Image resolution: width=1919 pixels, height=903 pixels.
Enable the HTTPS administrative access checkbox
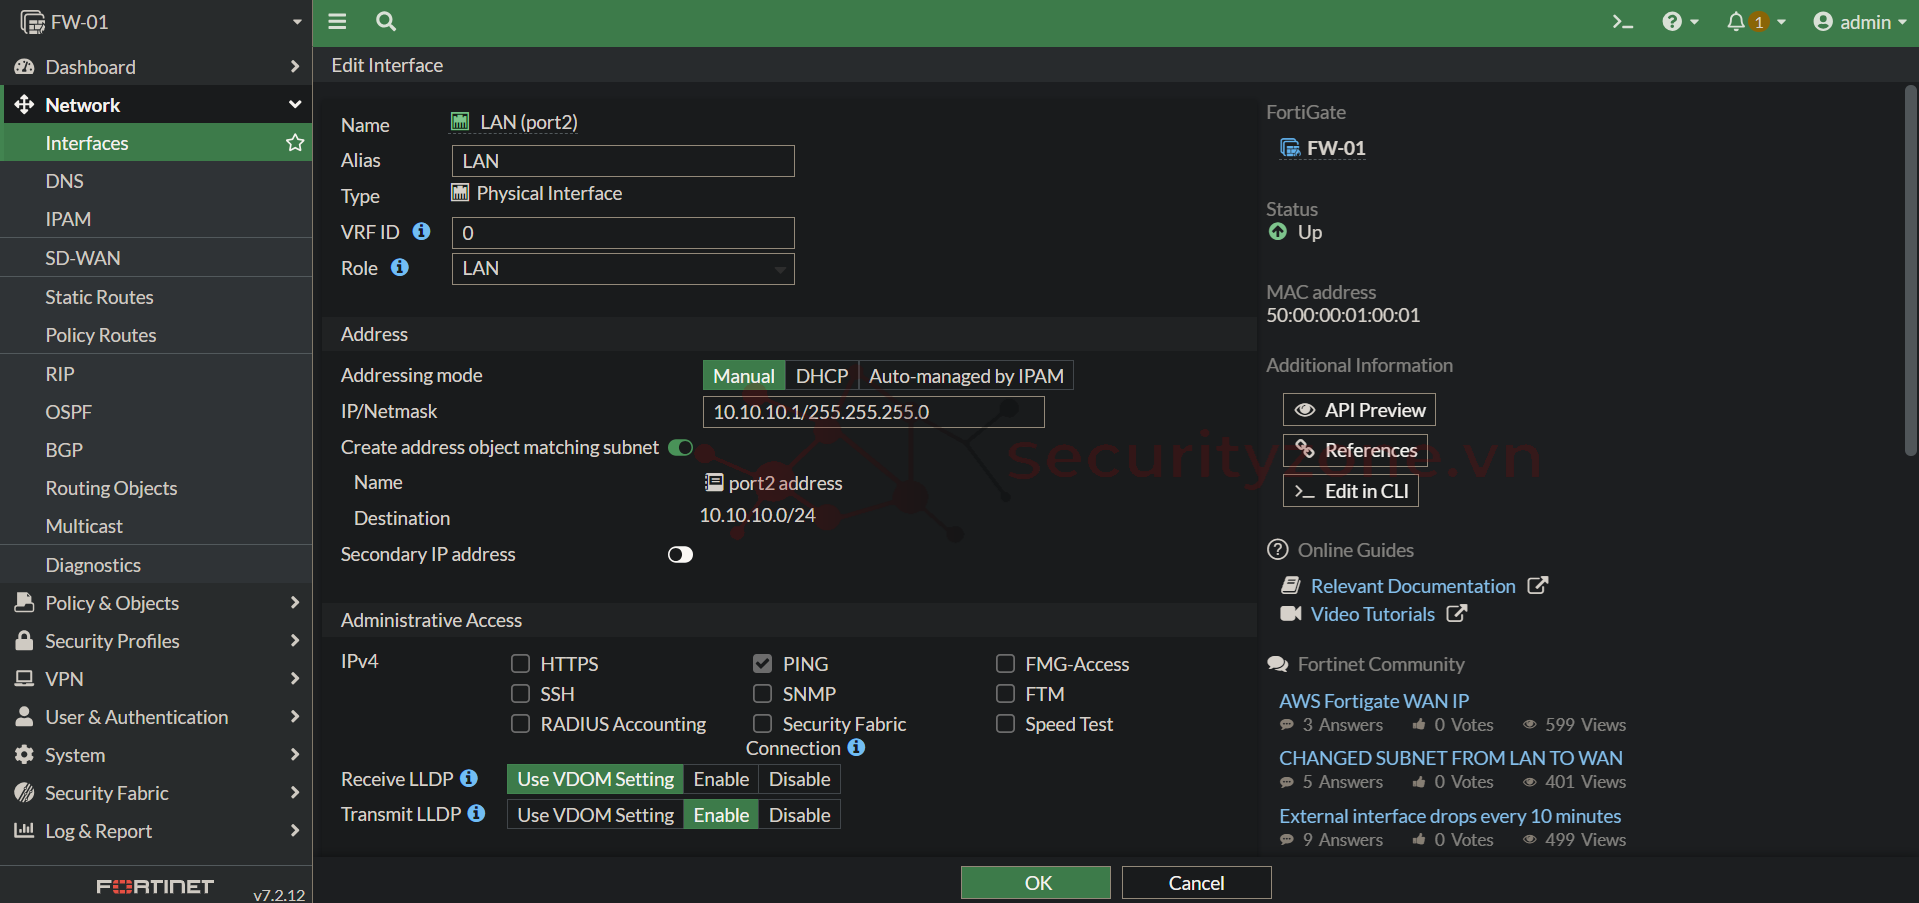tap(520, 664)
